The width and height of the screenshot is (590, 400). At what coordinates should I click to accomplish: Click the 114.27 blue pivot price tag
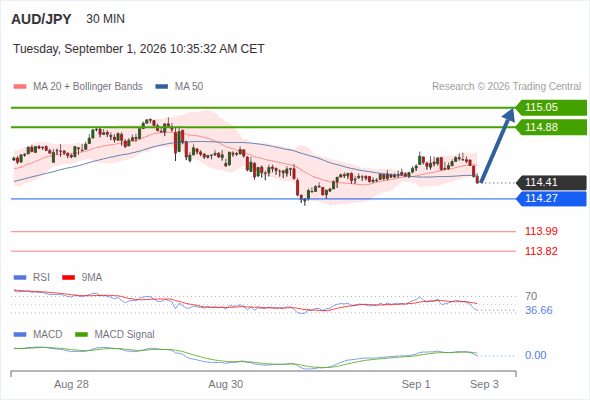pos(551,199)
